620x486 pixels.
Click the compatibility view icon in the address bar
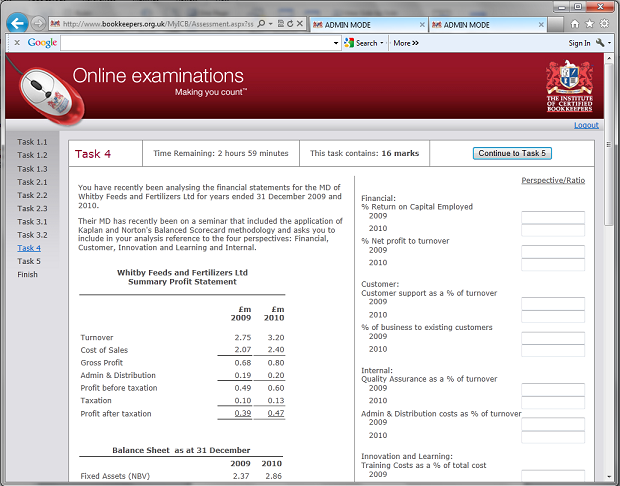(281, 24)
